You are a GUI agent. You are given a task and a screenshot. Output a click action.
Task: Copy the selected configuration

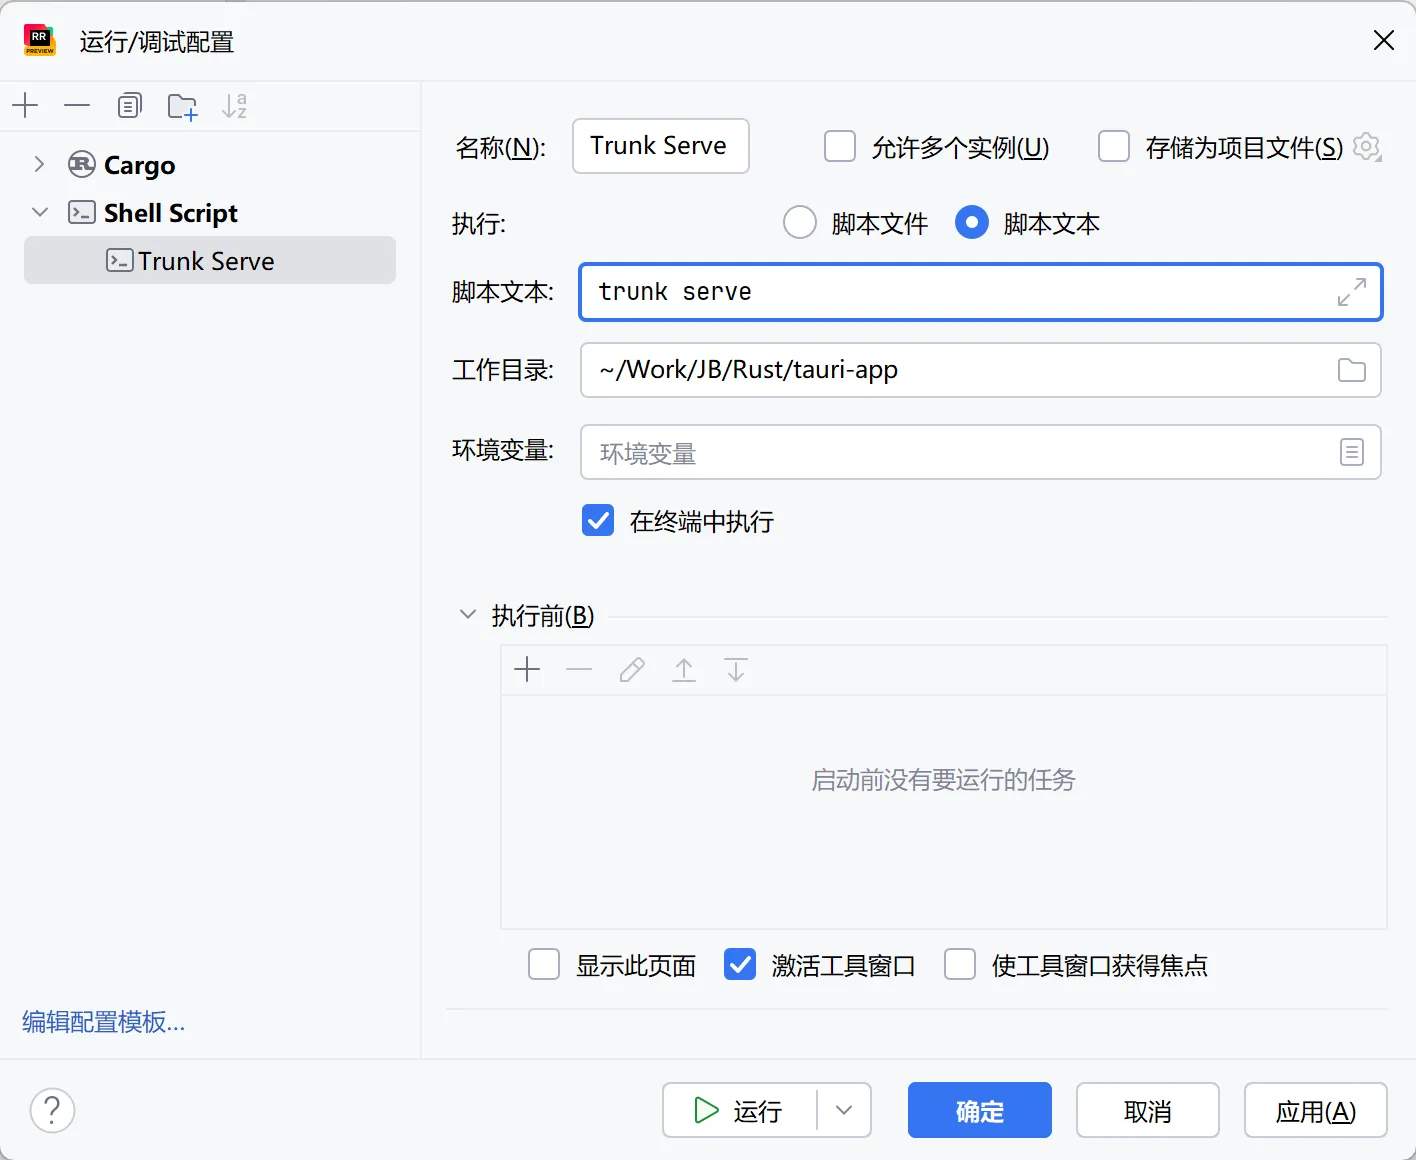point(130,105)
